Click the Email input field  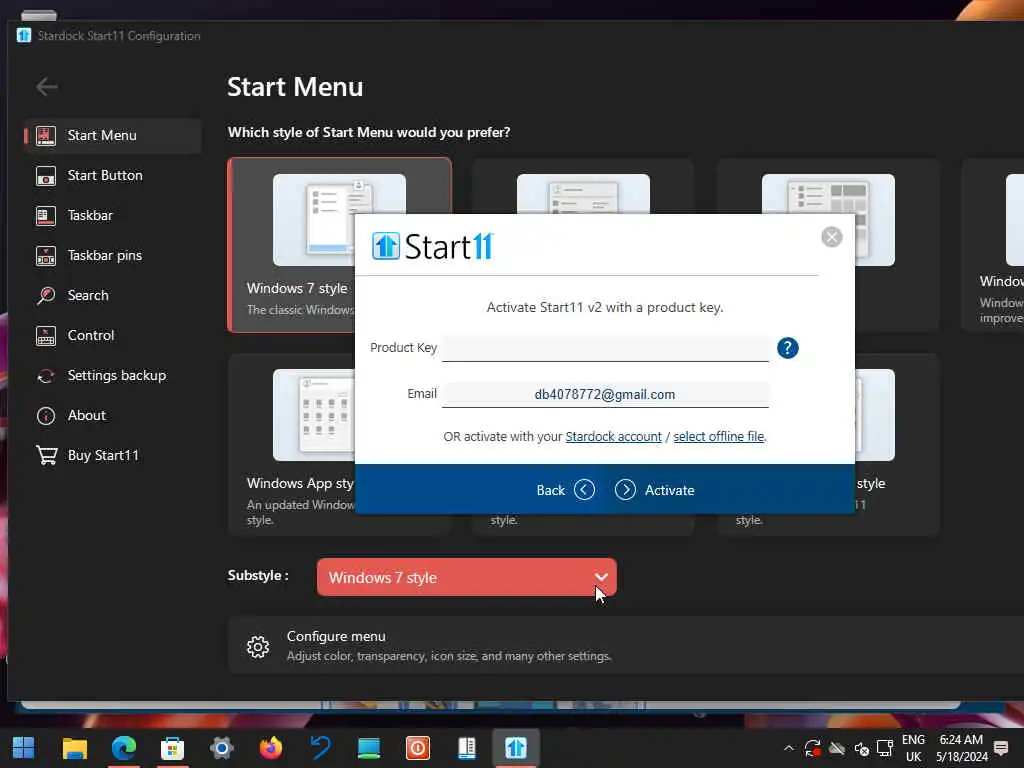pyautogui.click(x=605, y=394)
